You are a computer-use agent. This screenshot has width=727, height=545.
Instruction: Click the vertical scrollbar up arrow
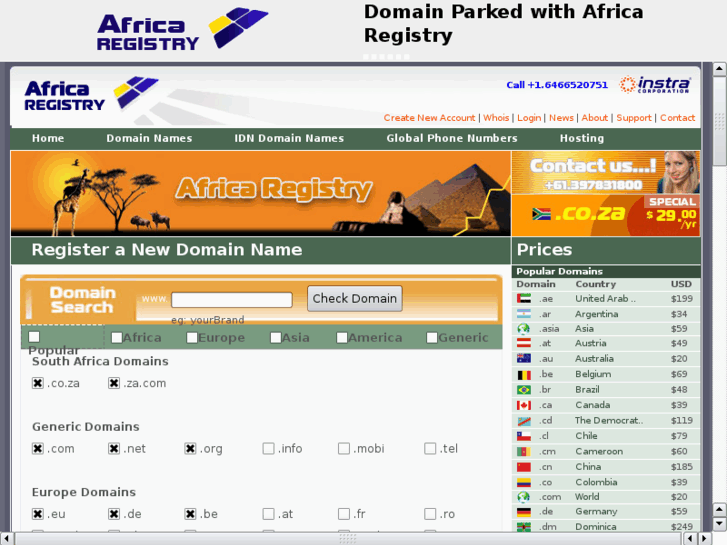click(719, 70)
